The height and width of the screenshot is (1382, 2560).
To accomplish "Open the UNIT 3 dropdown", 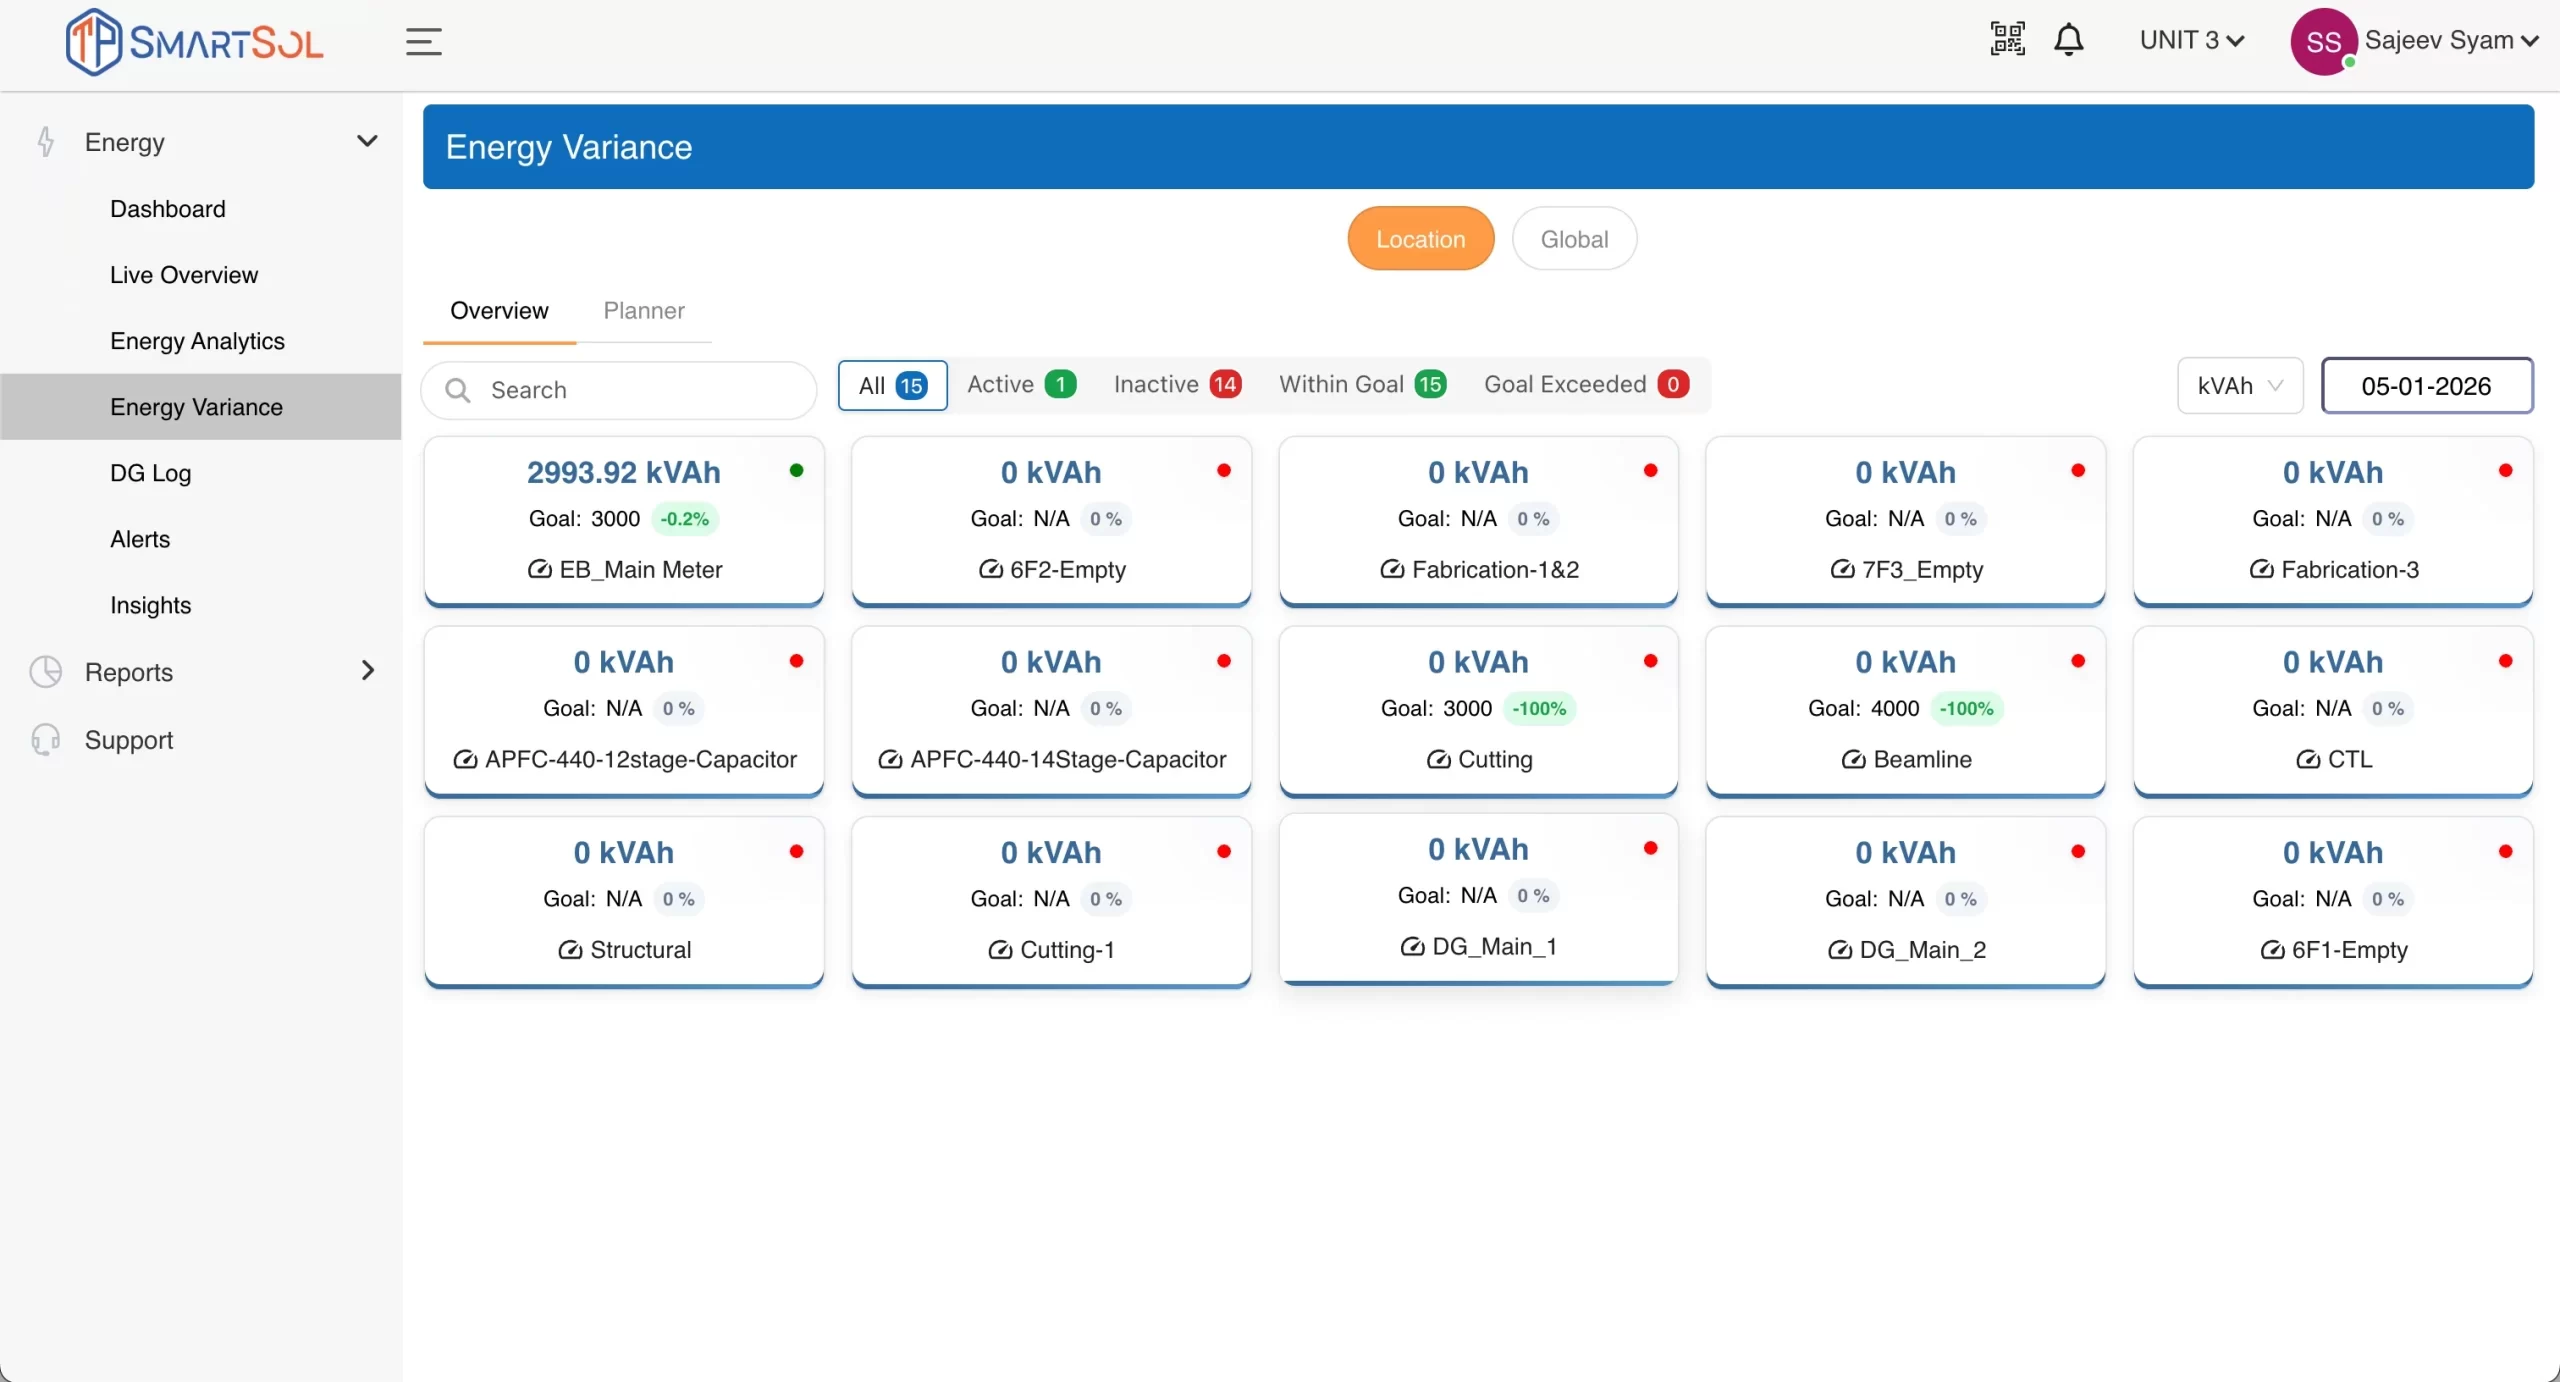I will [2192, 40].
